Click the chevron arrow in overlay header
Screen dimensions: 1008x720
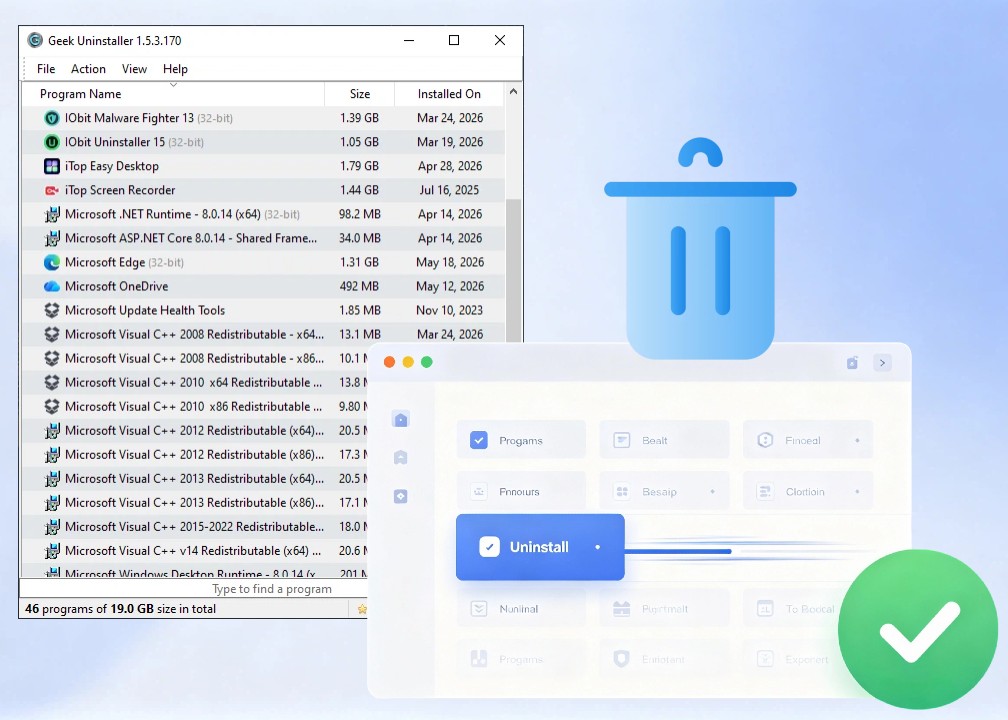coord(882,363)
